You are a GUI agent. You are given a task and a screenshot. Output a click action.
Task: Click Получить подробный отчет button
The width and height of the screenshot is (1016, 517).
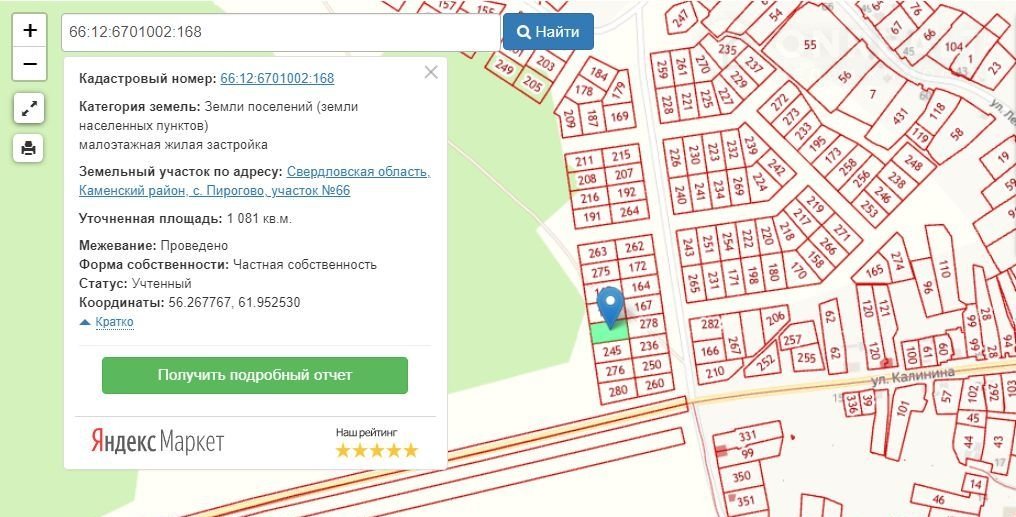pyautogui.click(x=255, y=375)
